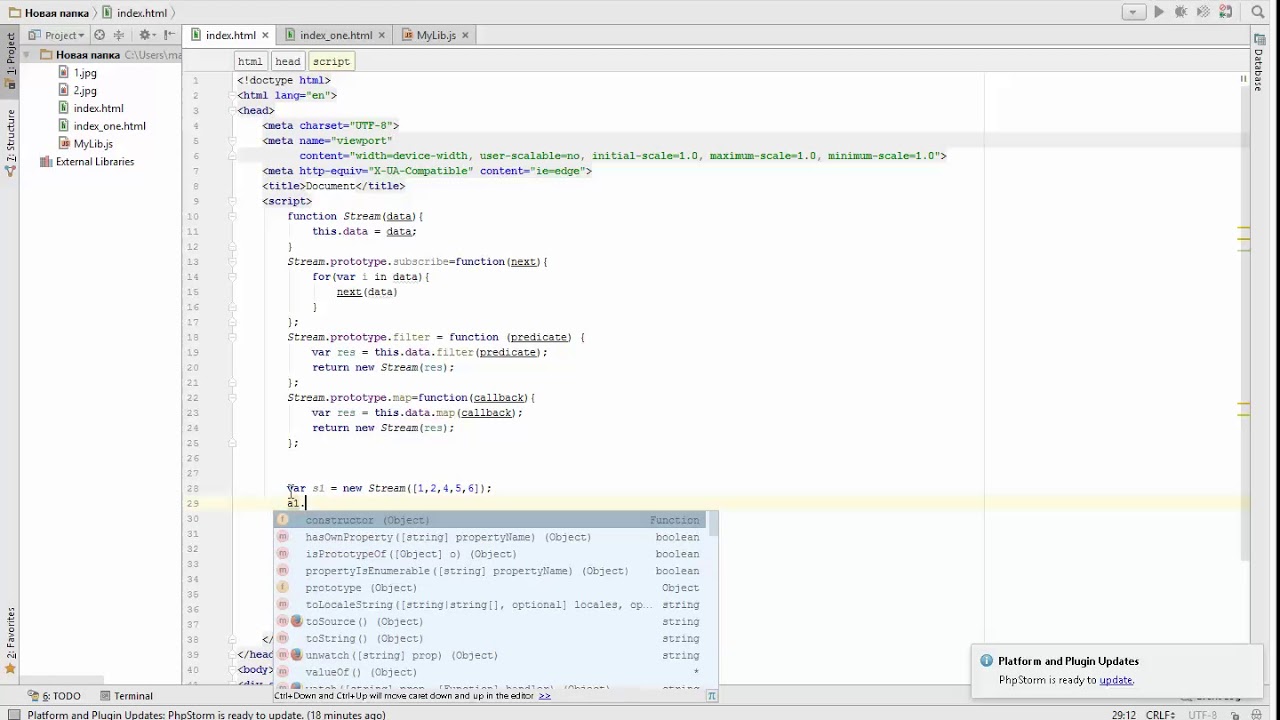Click the code analysis indicator above scrollbar
The height and width of the screenshot is (720, 1280).
click(1243, 78)
